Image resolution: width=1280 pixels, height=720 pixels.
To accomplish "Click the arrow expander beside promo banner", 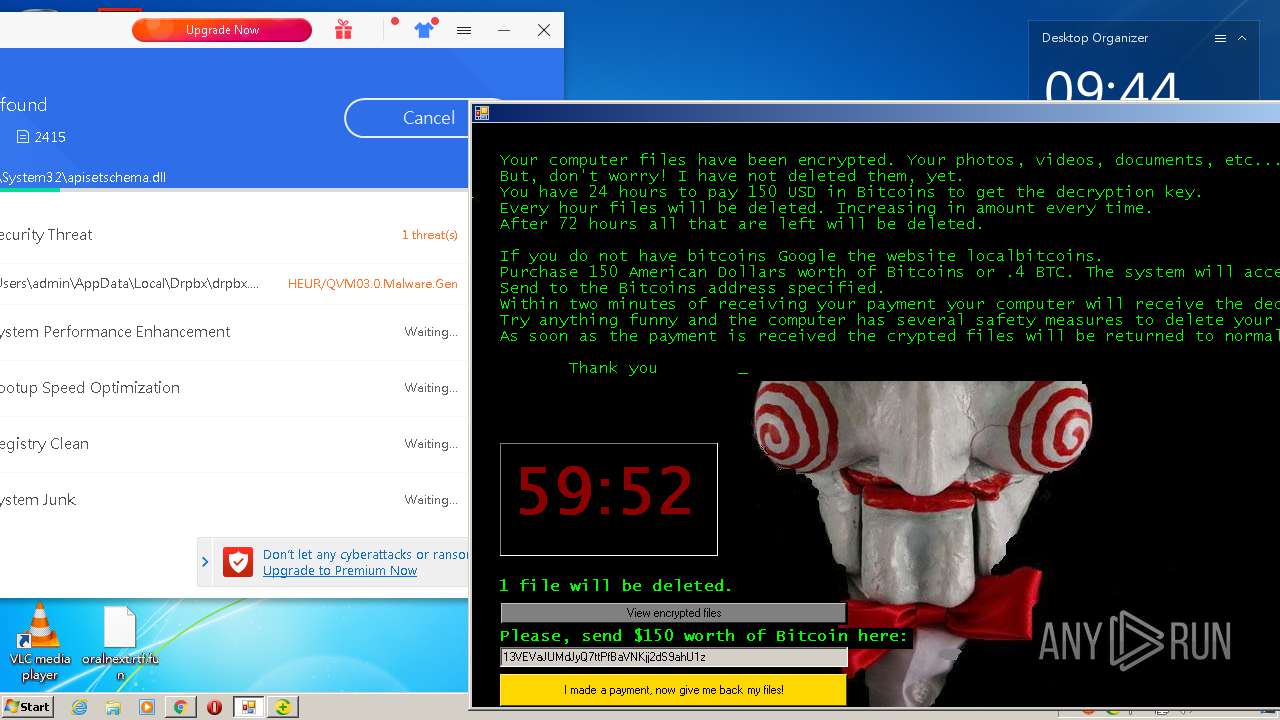I will 205,562.
